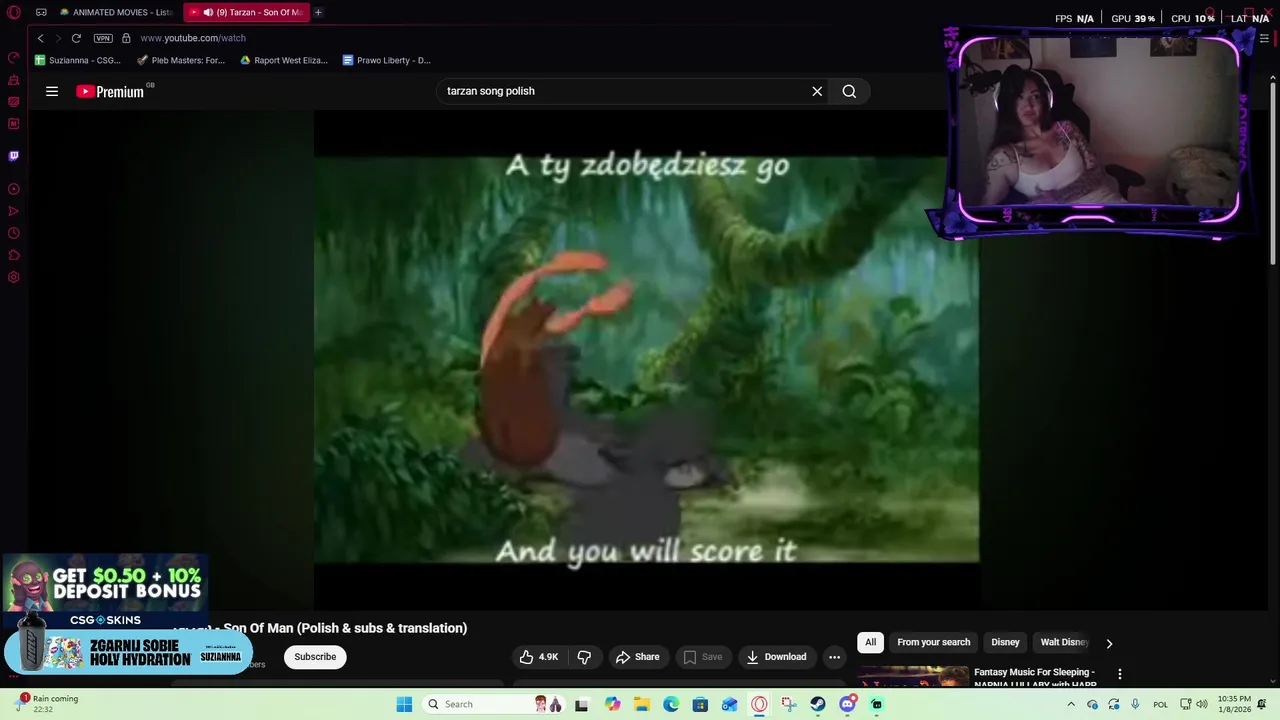Go forward to next page
This screenshot has width=1280, height=720.
click(58, 38)
